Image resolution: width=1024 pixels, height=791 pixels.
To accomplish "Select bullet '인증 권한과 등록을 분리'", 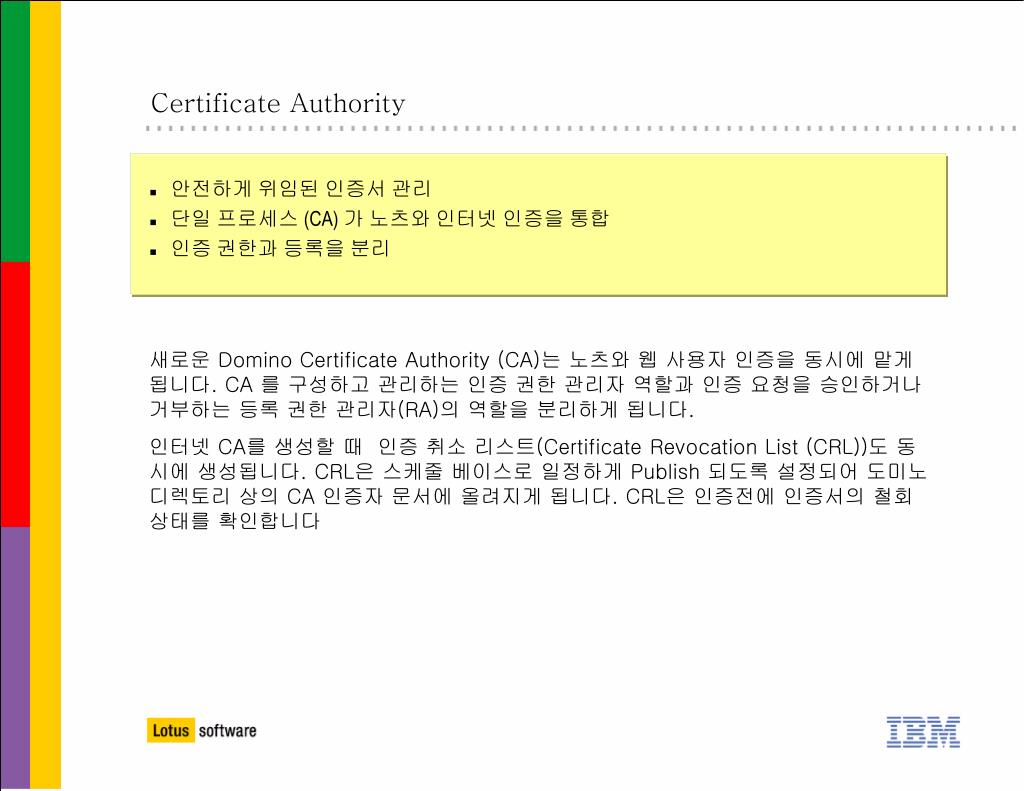I will click(280, 248).
